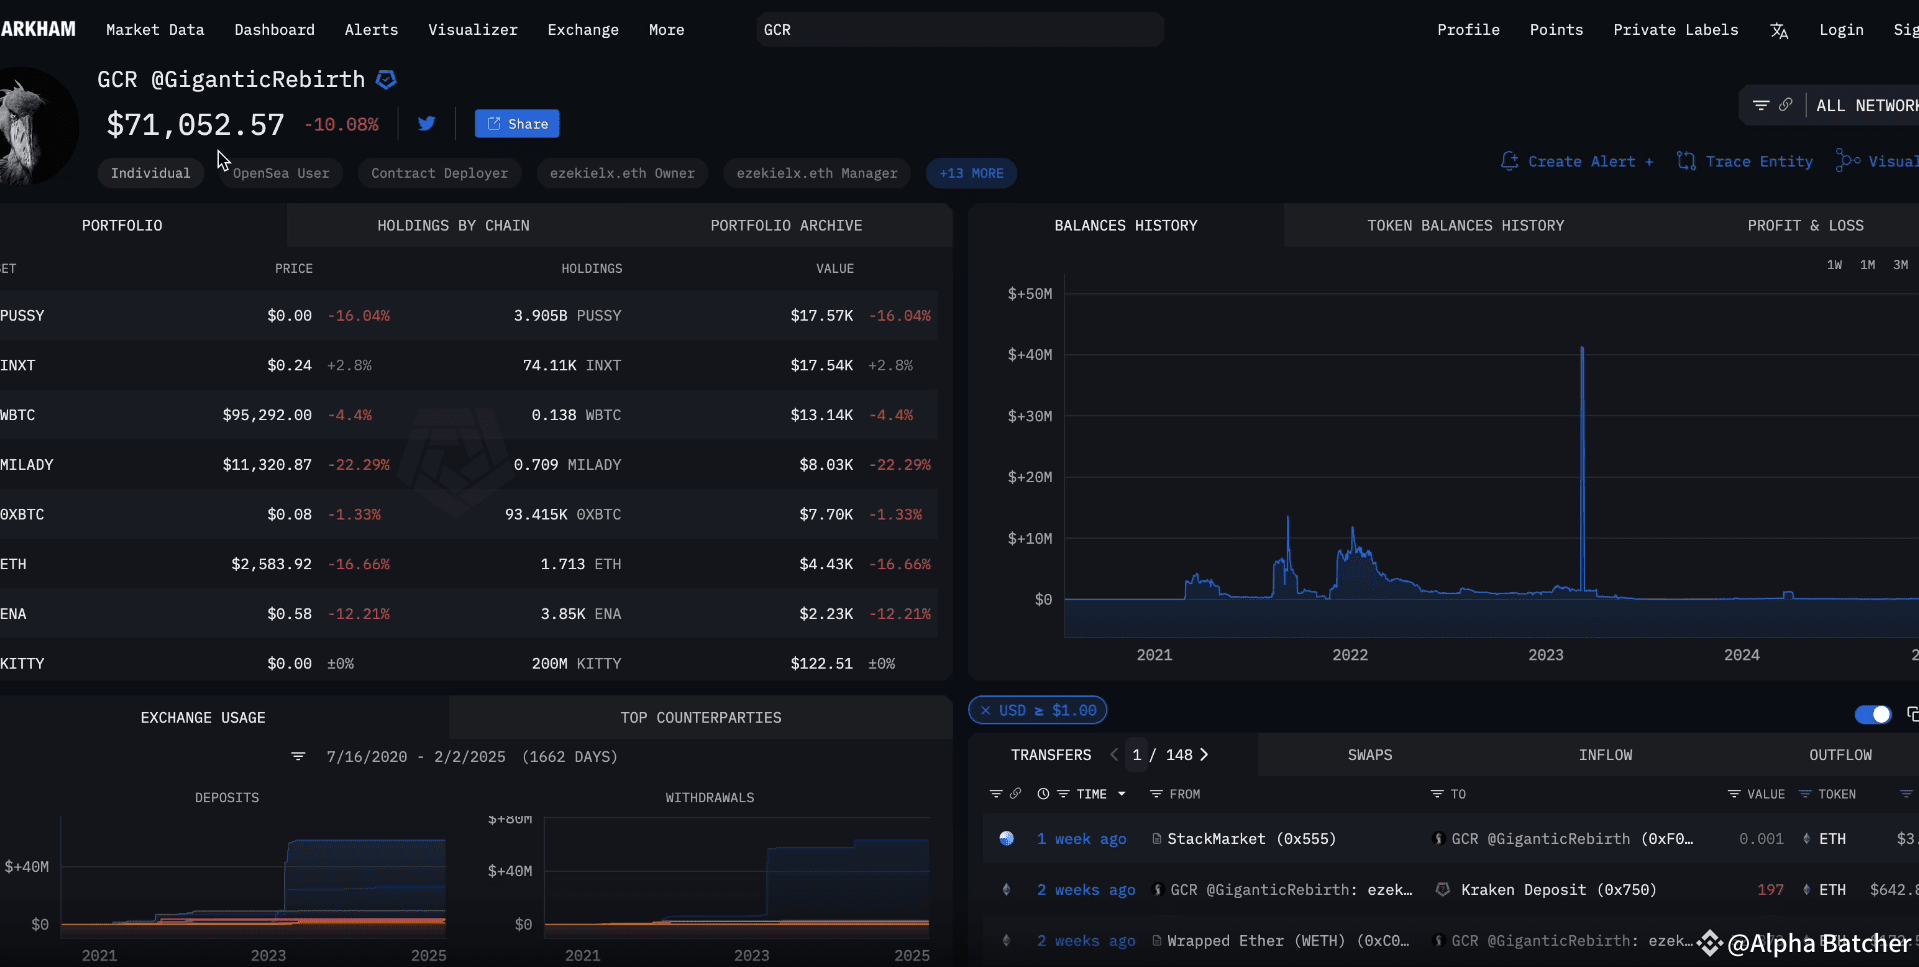Switch to the SWAPS tab
This screenshot has width=1919, height=967.
tap(1370, 755)
